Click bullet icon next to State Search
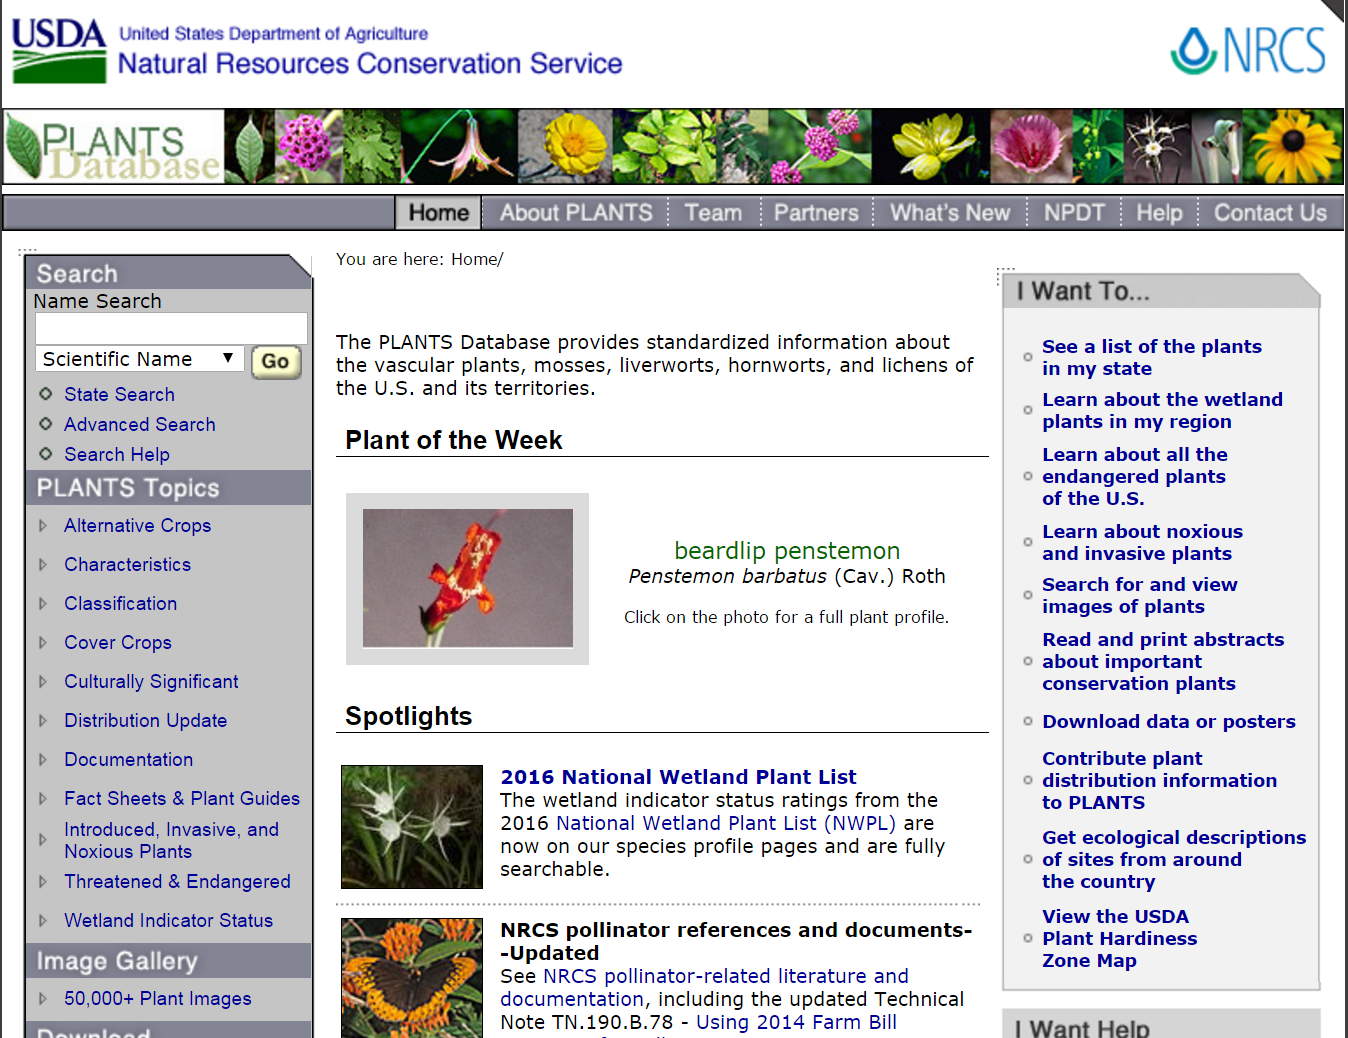The height and width of the screenshot is (1038, 1348). [45, 394]
